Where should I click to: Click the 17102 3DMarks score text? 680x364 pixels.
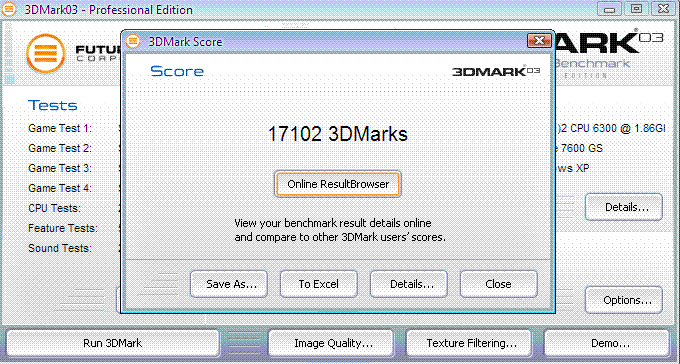click(x=337, y=134)
